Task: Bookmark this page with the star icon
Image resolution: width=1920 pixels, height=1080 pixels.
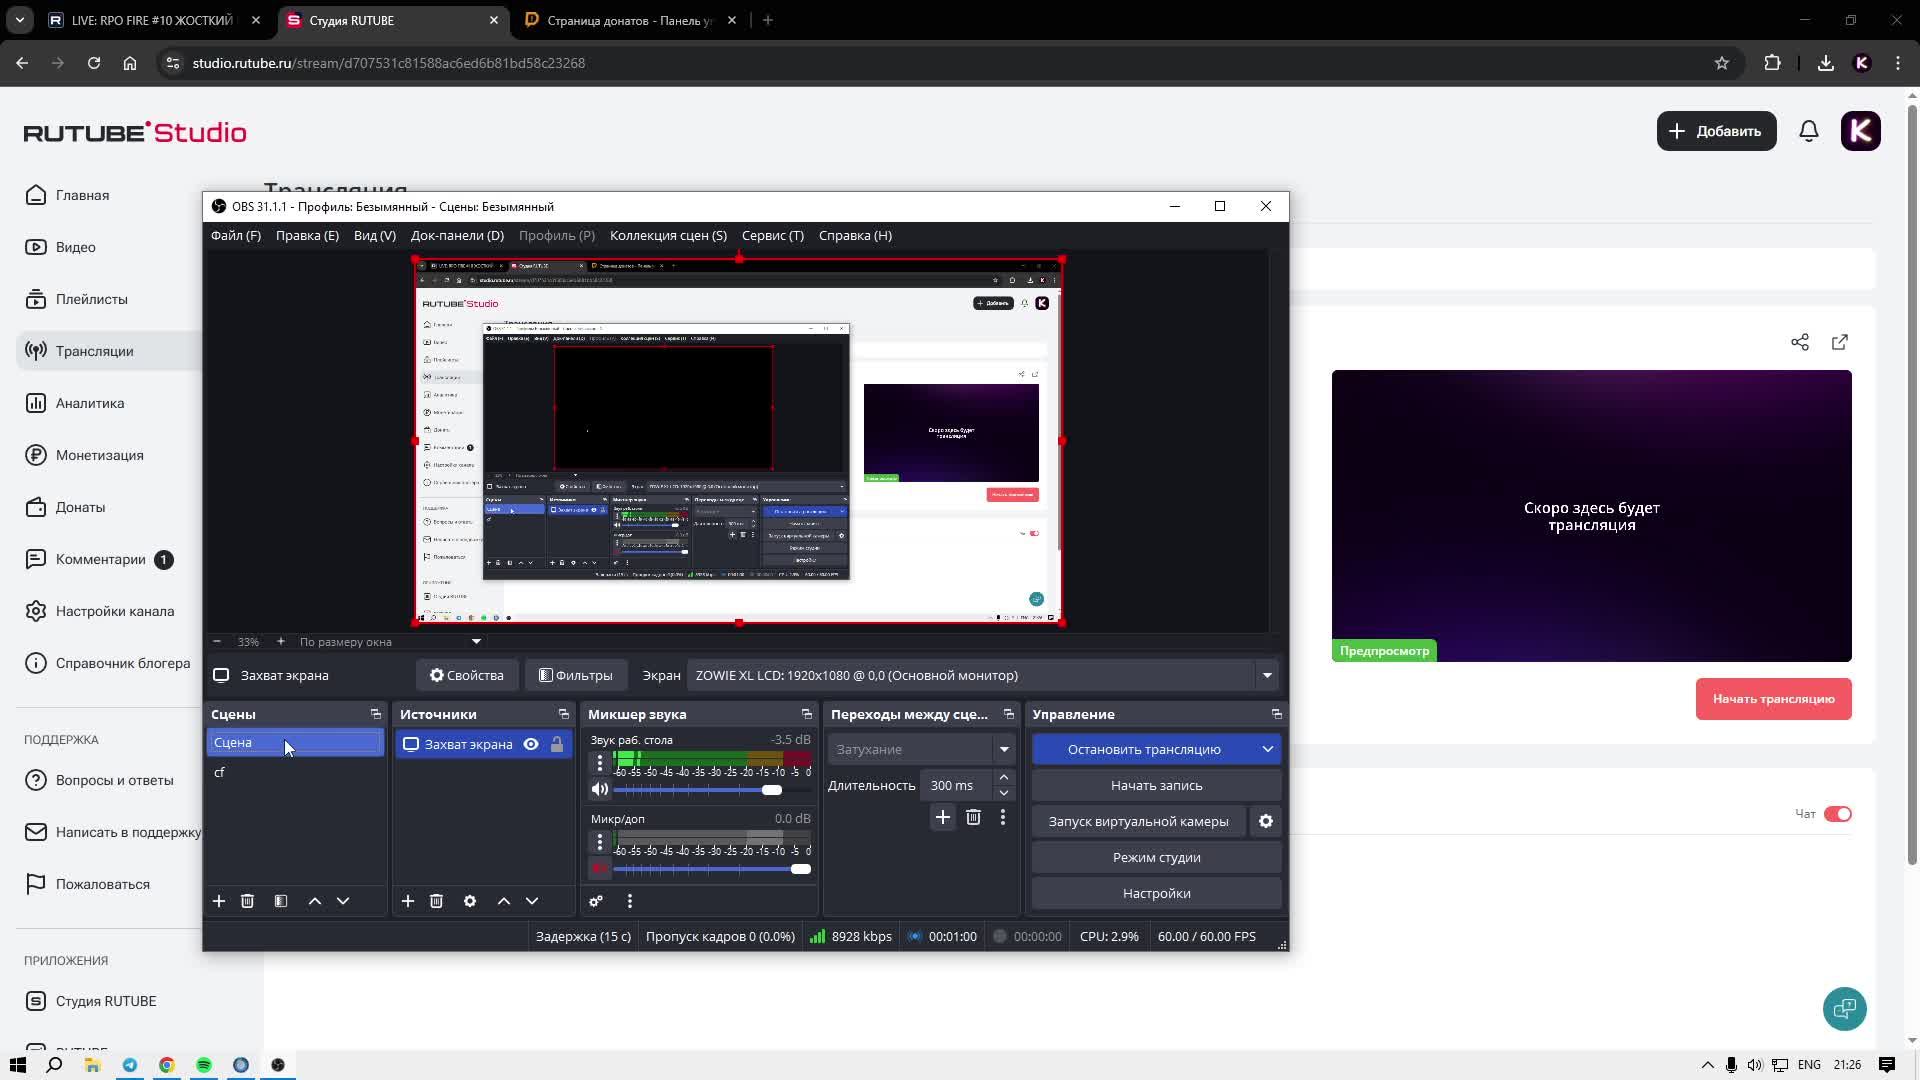Action: (1722, 63)
